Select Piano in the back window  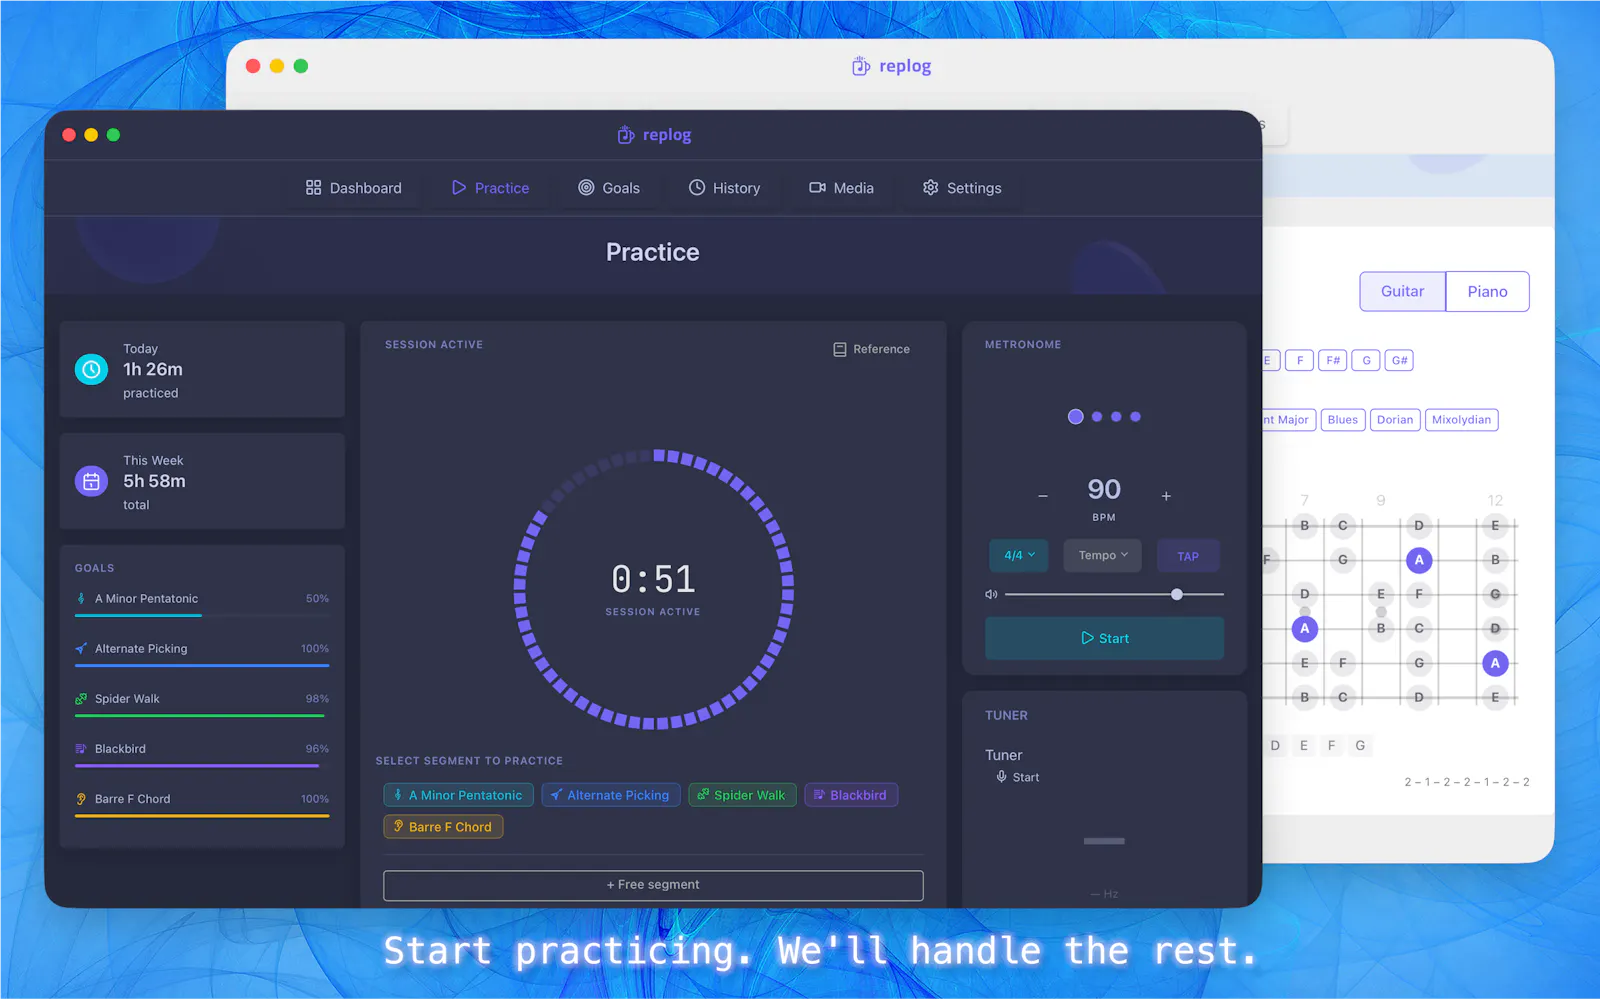point(1487,291)
